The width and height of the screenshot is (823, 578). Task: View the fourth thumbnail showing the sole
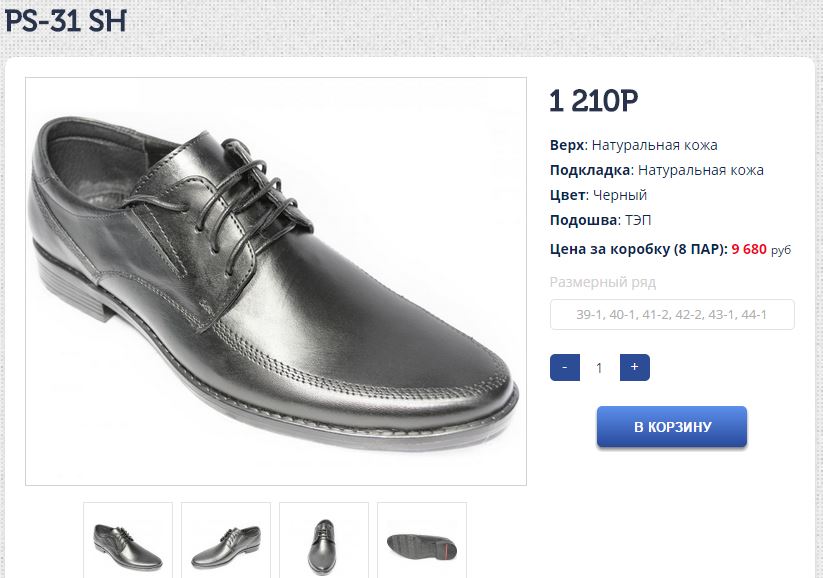421,540
